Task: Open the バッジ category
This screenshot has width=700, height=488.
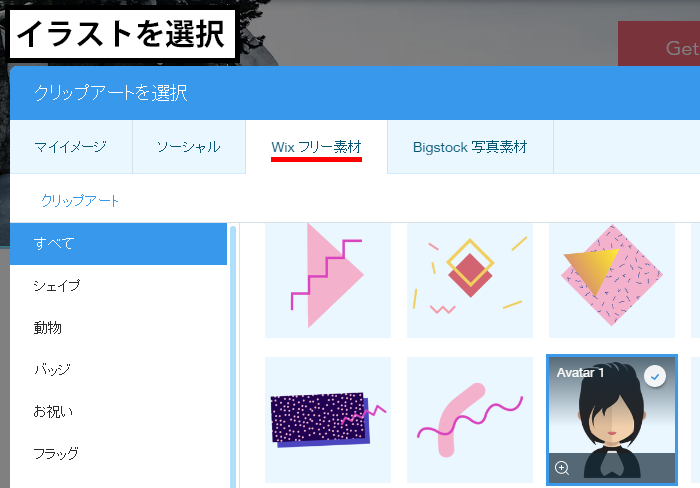Action: click(x=118, y=370)
